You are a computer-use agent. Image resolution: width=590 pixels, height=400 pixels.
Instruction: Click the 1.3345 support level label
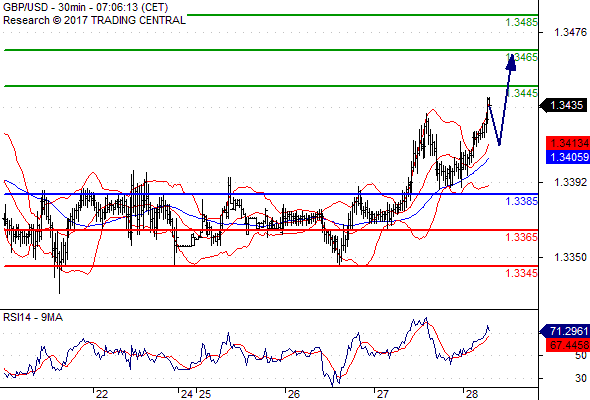(x=522, y=273)
